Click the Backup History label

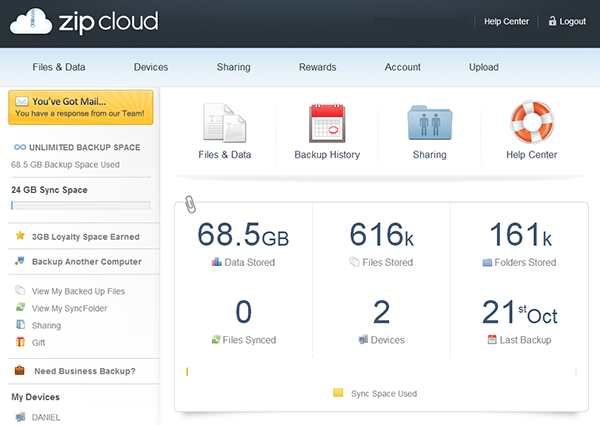(x=327, y=155)
